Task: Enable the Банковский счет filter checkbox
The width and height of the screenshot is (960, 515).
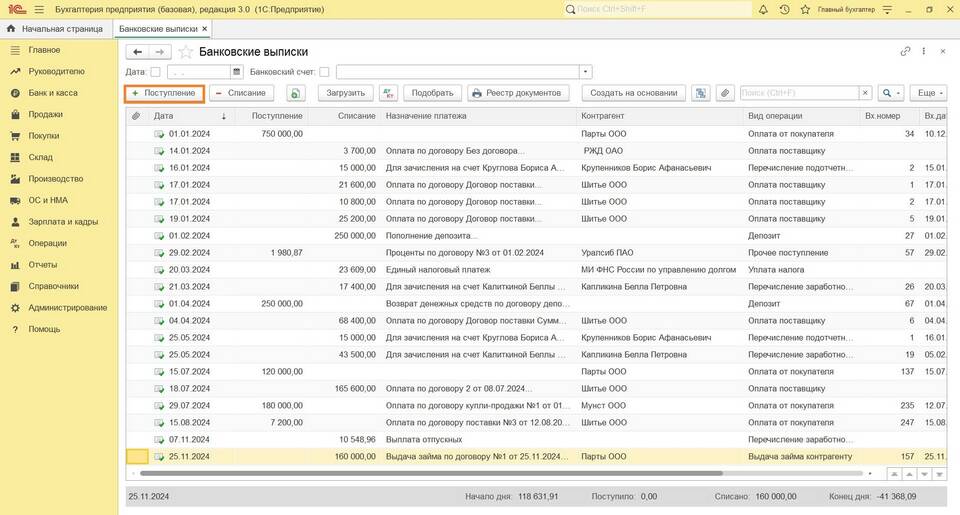Action: coord(324,72)
